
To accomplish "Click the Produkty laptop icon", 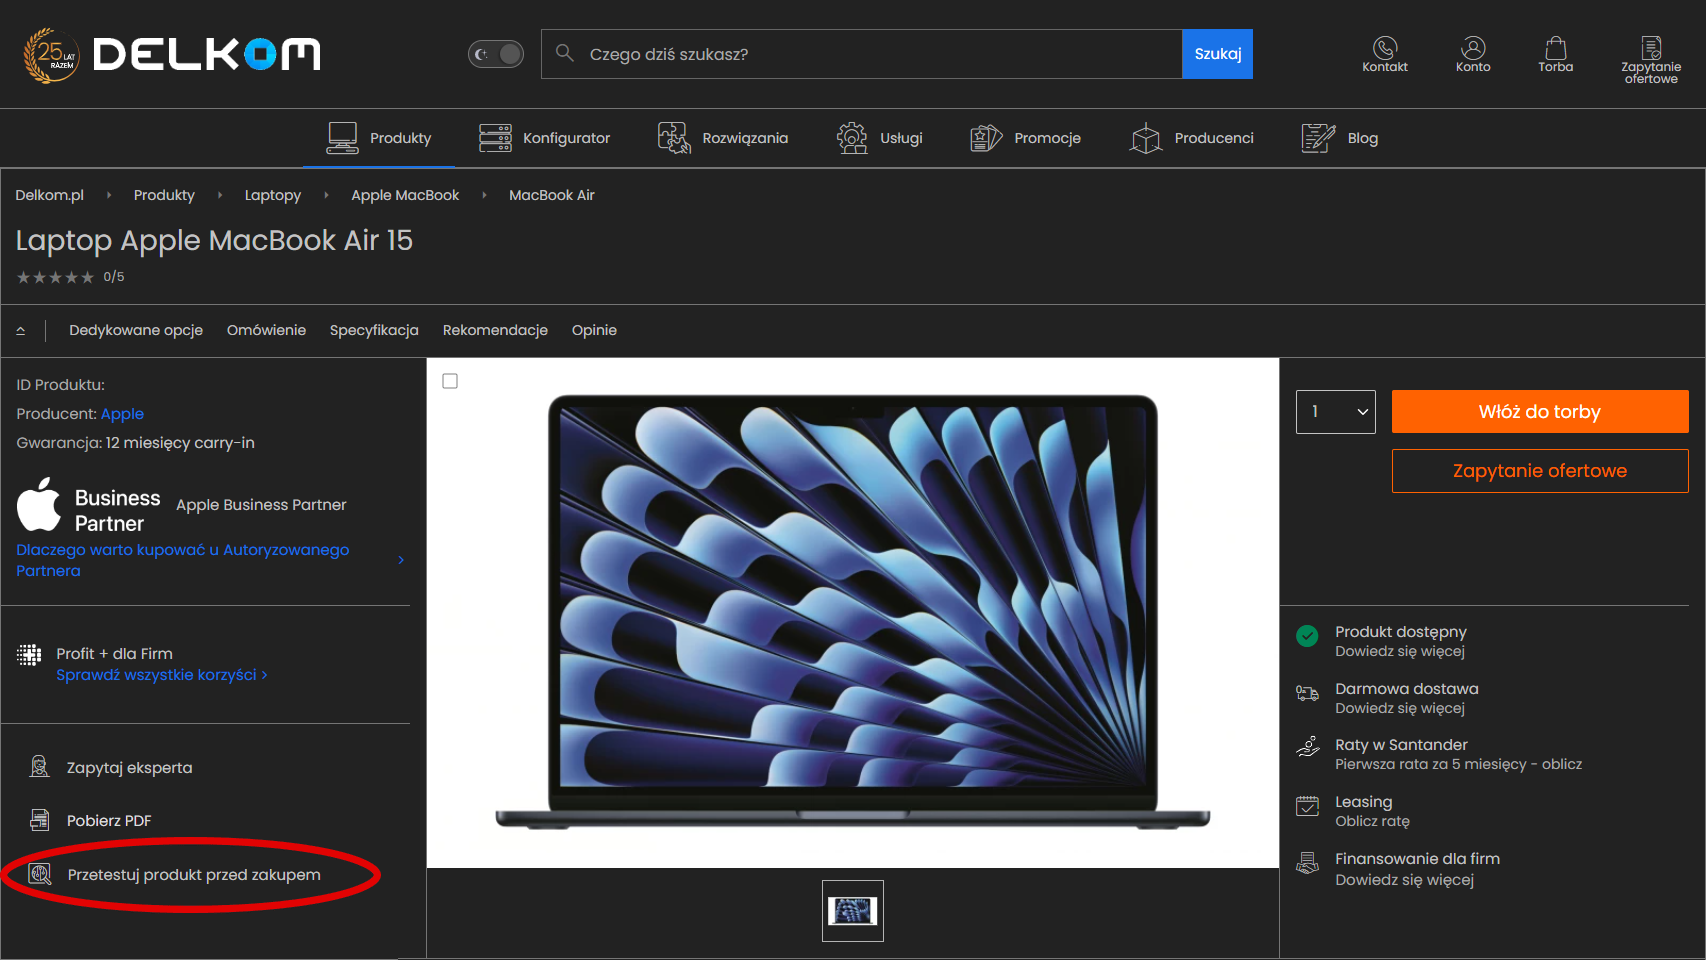I will pos(342,138).
